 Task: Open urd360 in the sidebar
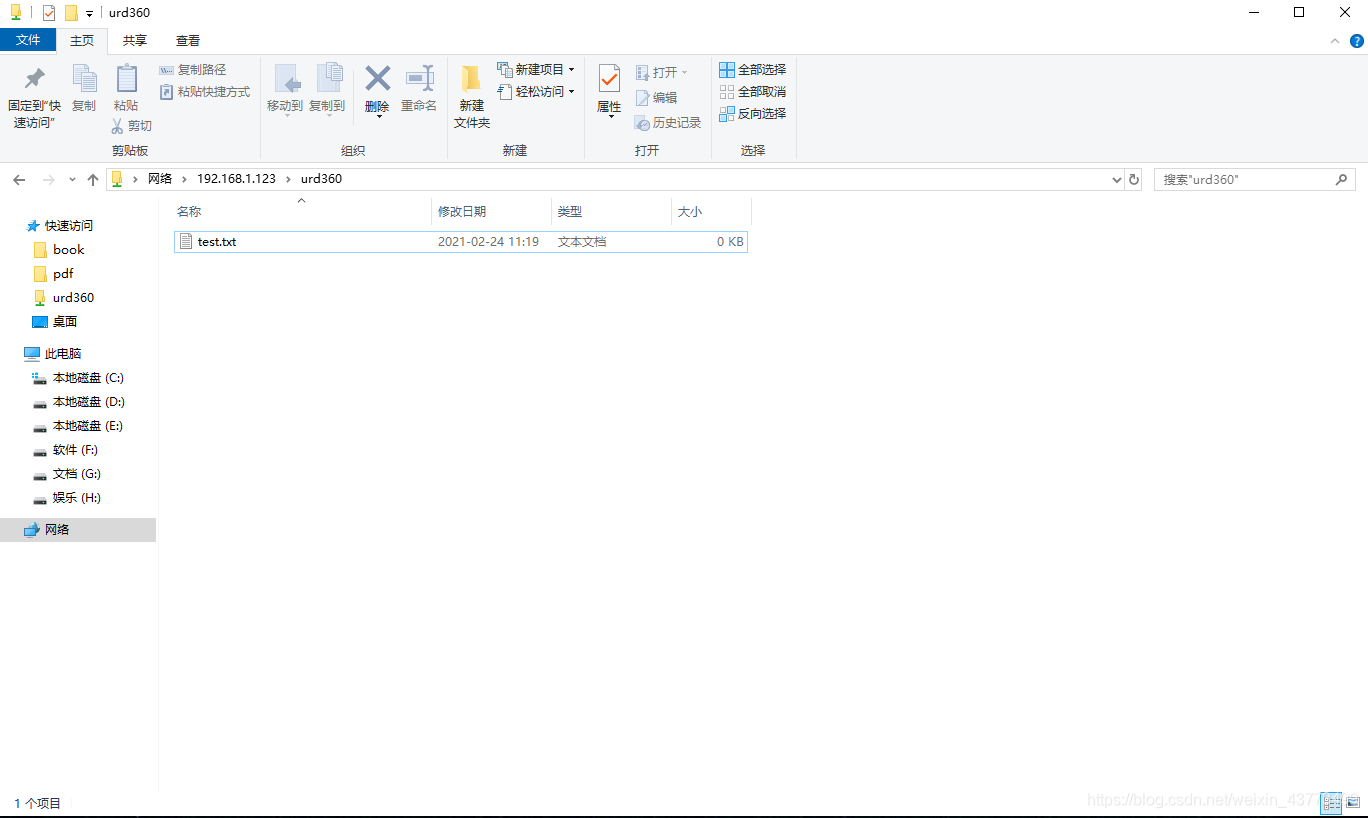73,298
